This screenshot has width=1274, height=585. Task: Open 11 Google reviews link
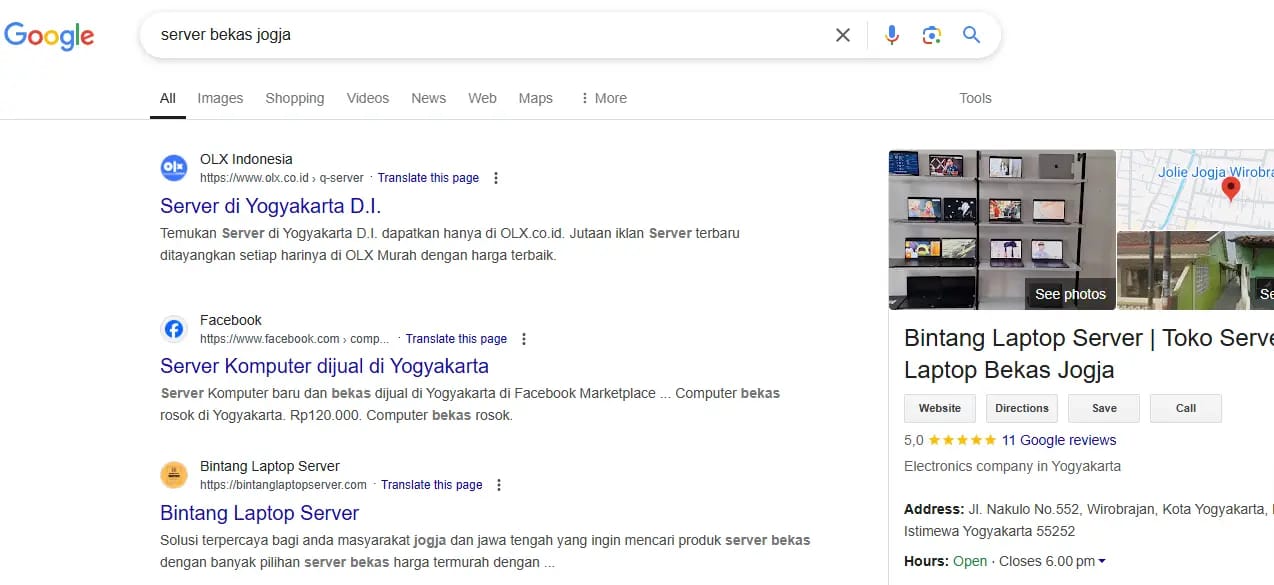click(x=1059, y=440)
